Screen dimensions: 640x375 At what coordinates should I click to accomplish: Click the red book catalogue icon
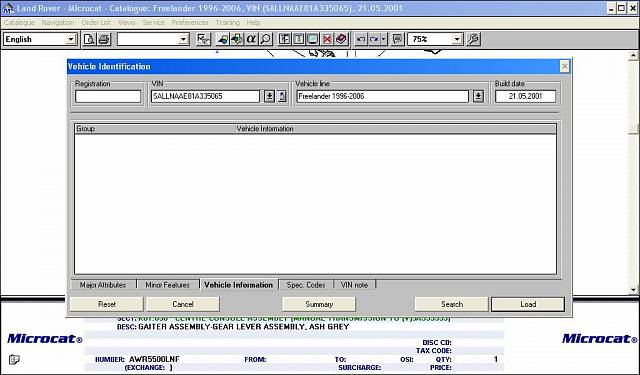[341, 39]
